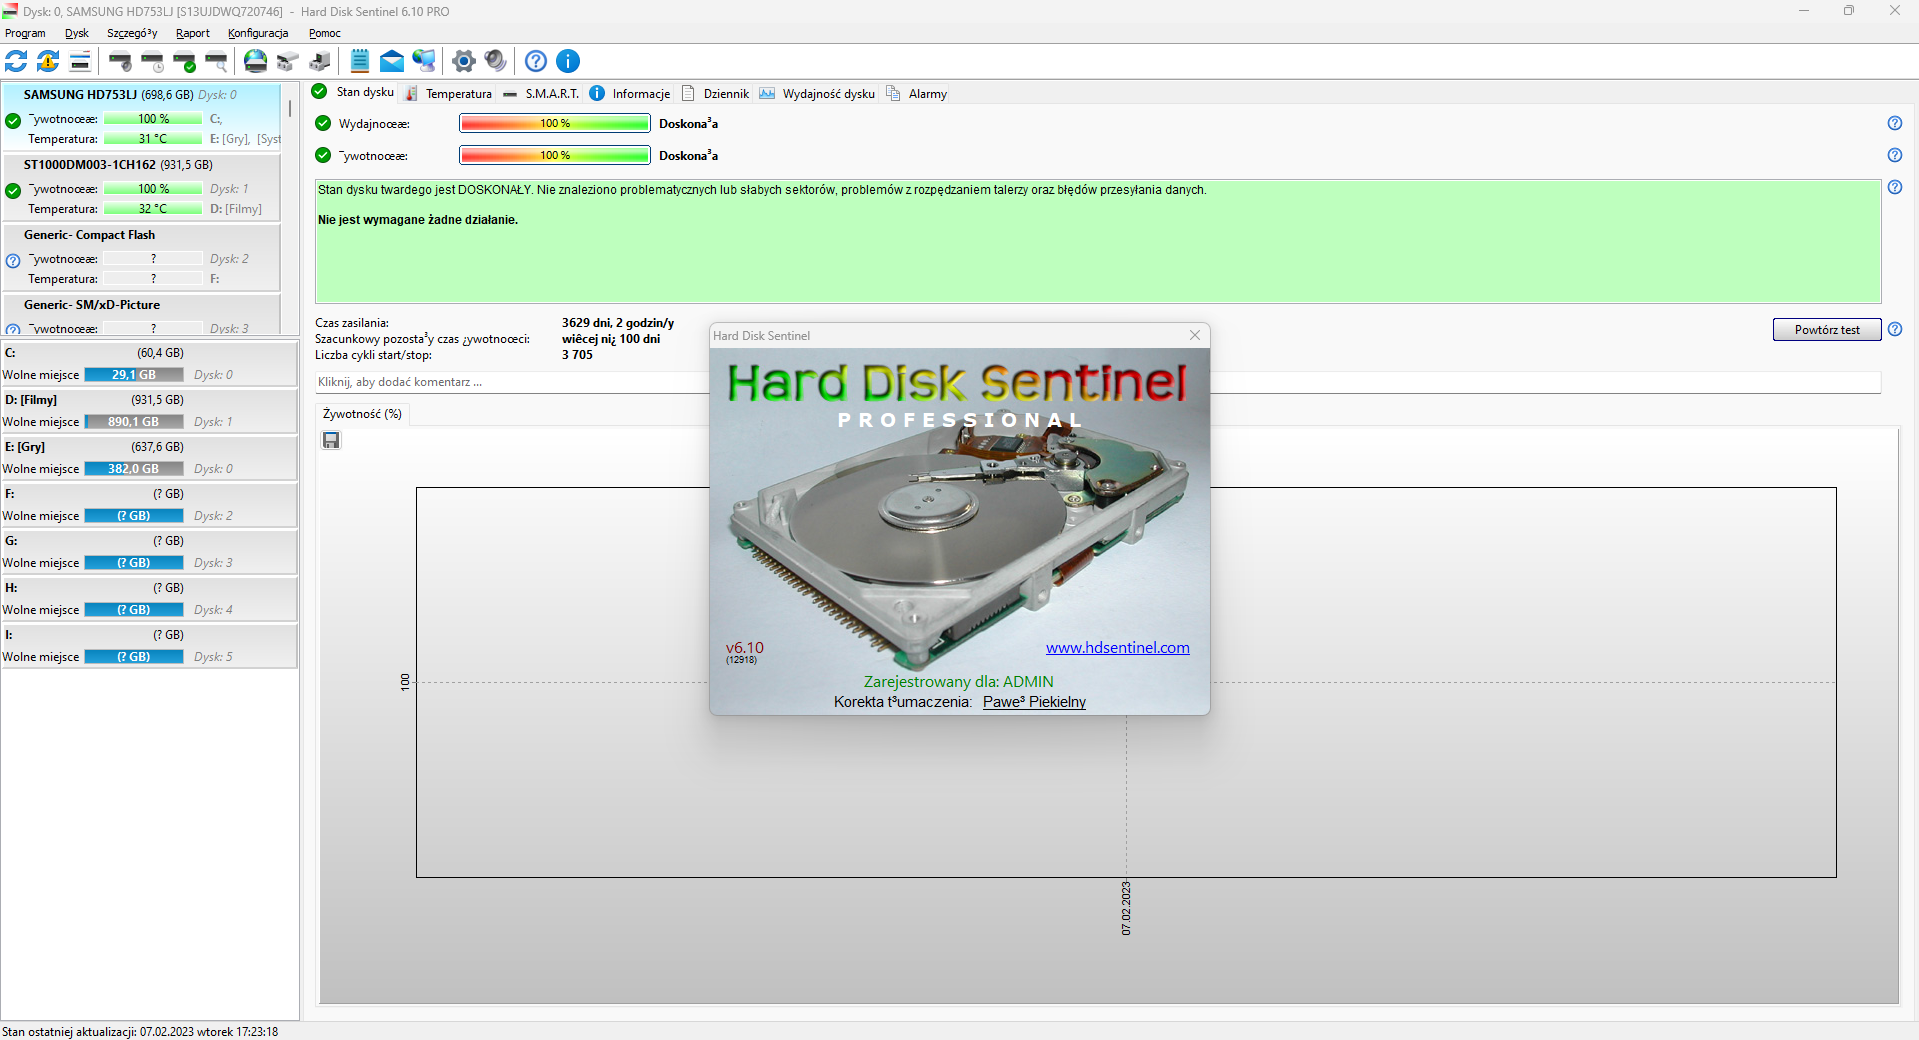Open the Dysk menu
This screenshot has height=1040, width=1919.
pos(77,33)
